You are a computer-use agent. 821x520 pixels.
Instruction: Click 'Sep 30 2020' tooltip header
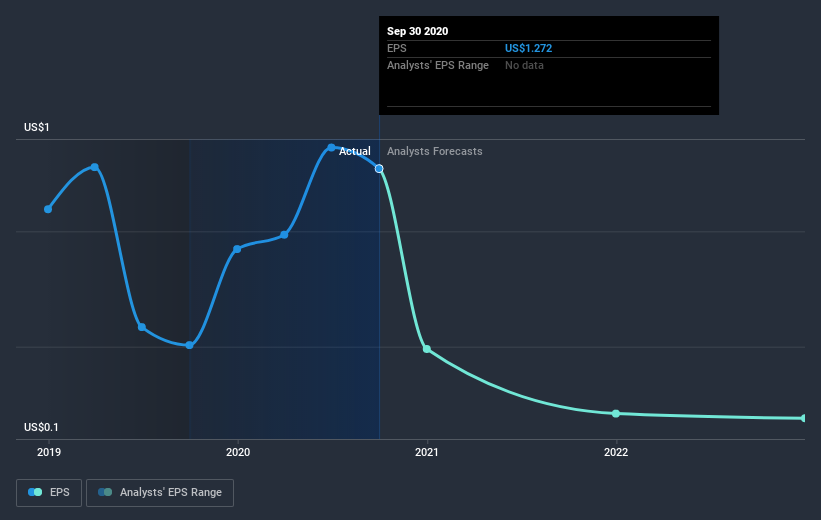[x=417, y=31]
